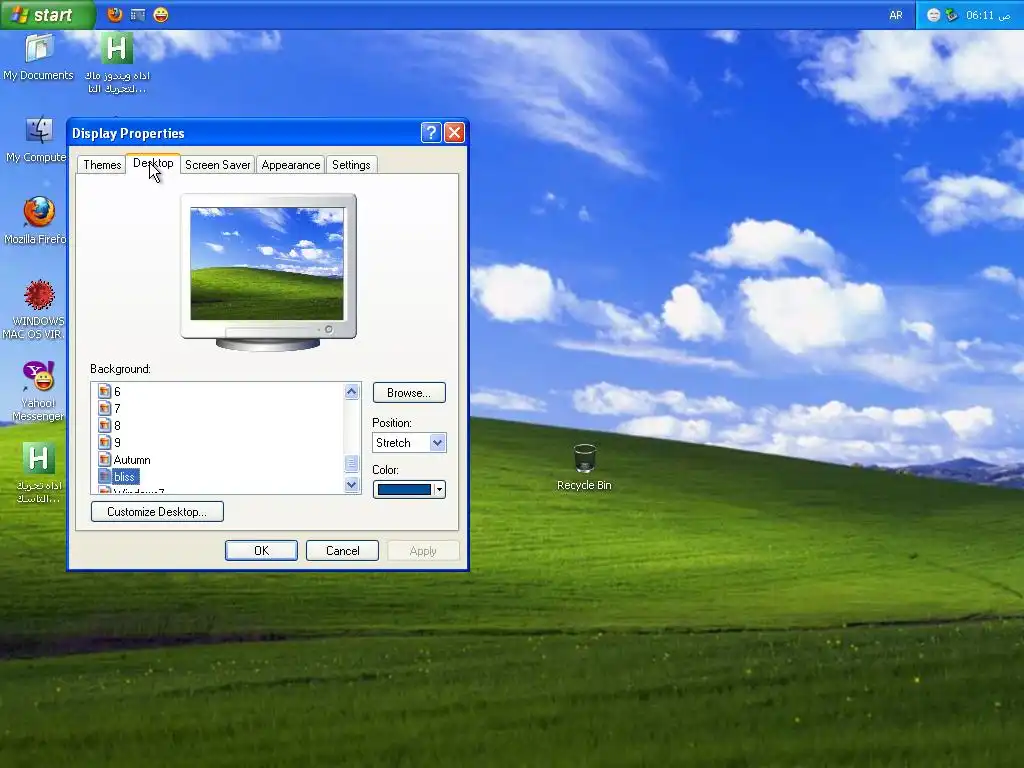Screen dimensions: 1024x768
Task: Choose background item 8
Action: [x=117, y=426]
